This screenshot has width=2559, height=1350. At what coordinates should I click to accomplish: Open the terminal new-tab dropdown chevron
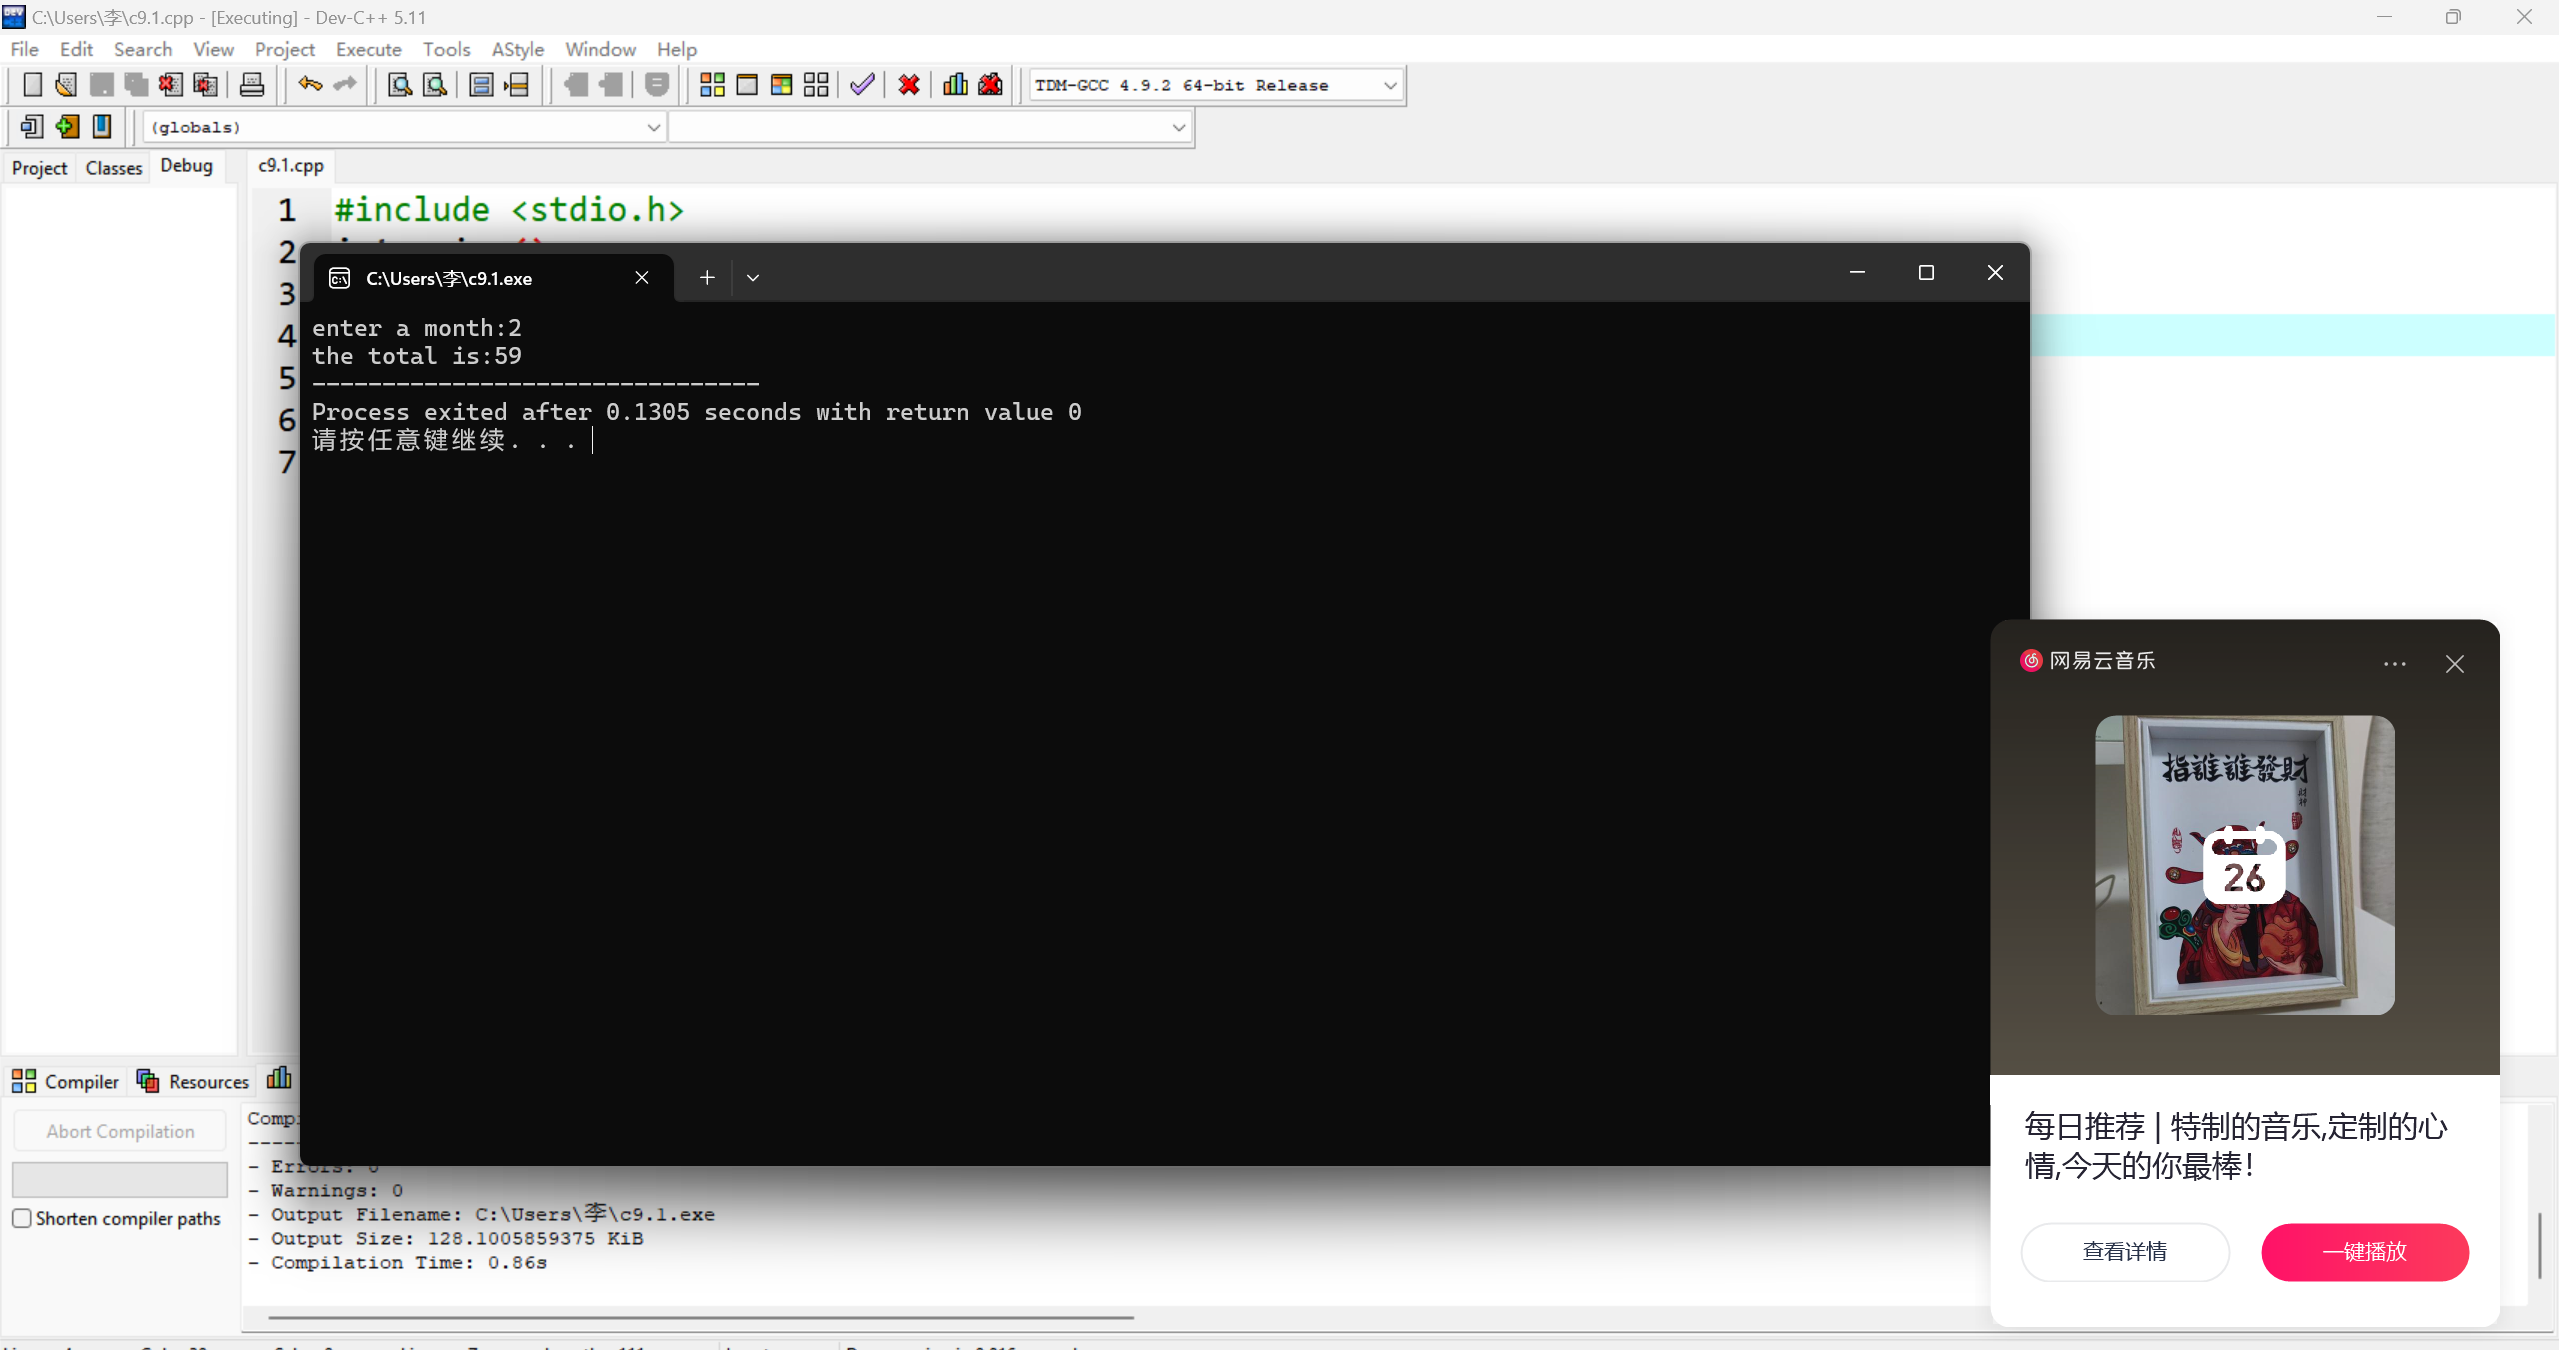(x=753, y=278)
